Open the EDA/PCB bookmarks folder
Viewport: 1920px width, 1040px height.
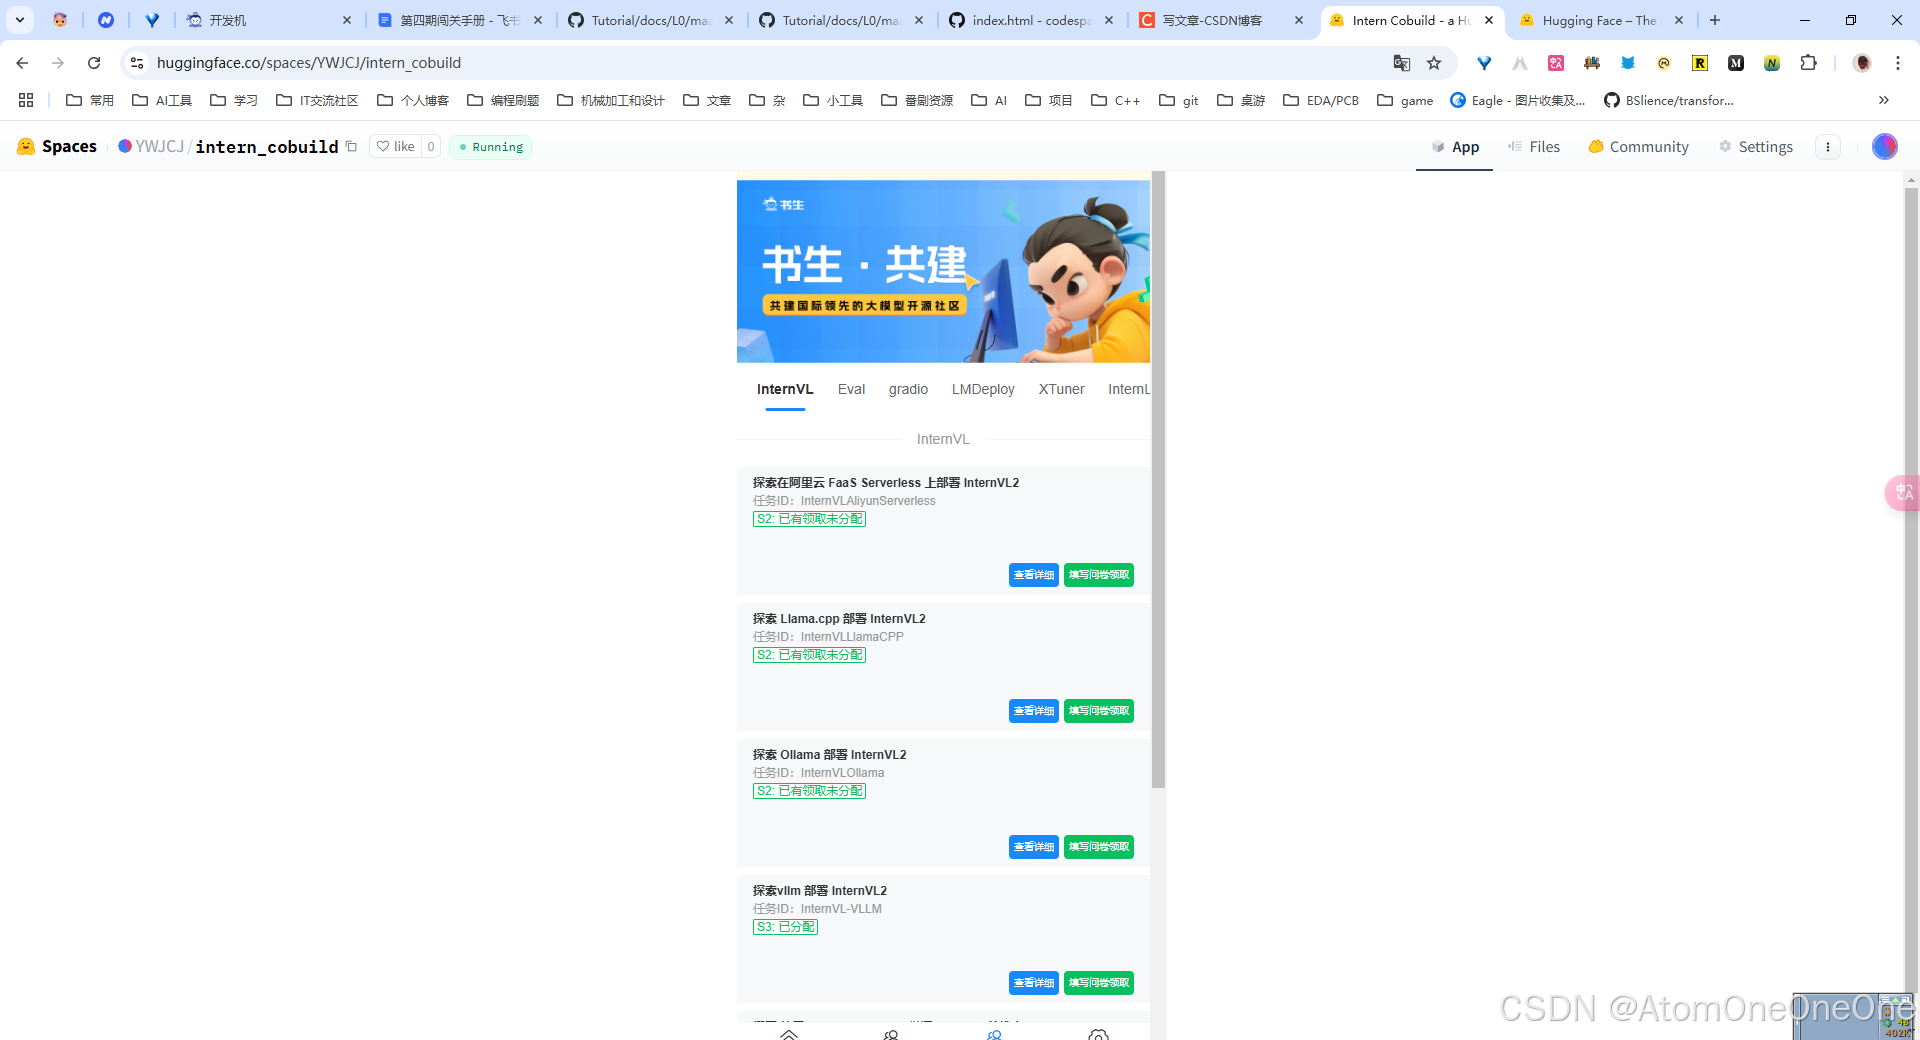(x=1321, y=100)
